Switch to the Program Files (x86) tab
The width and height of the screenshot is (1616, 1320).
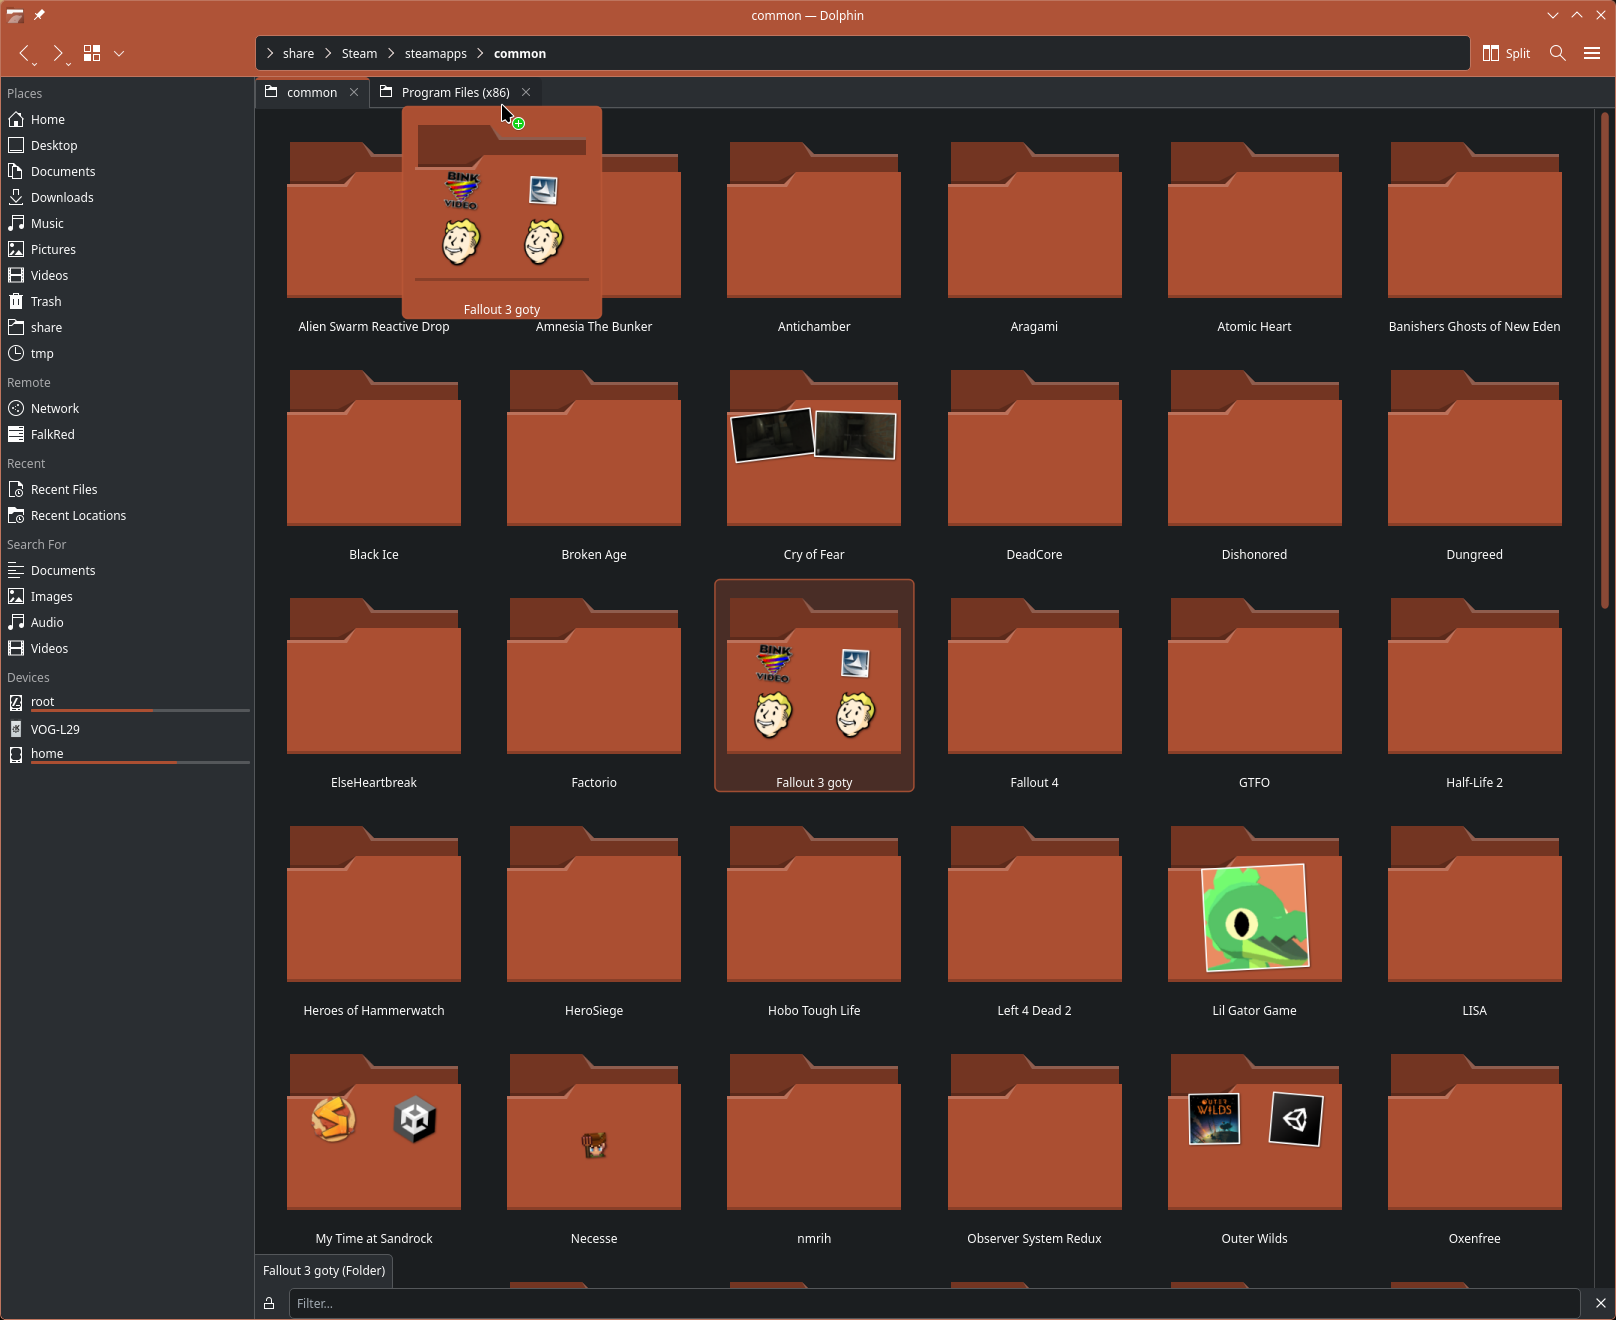455,92
